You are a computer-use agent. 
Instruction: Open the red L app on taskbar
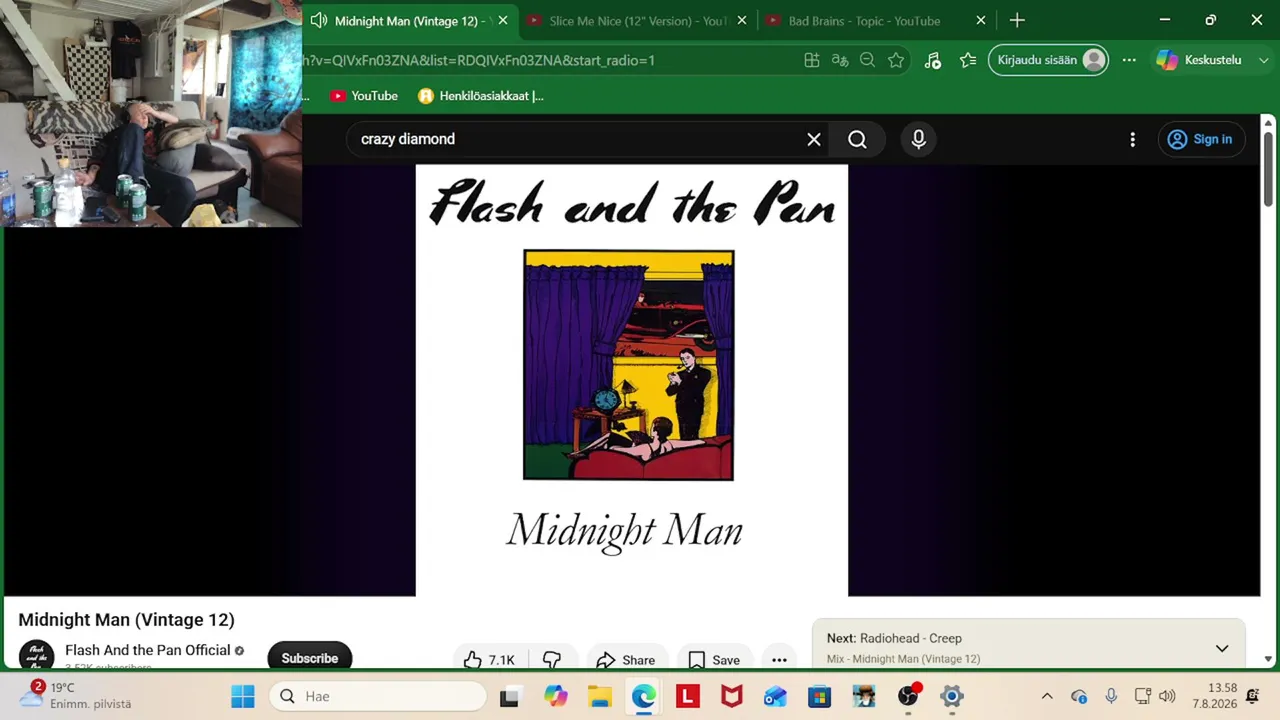point(688,696)
